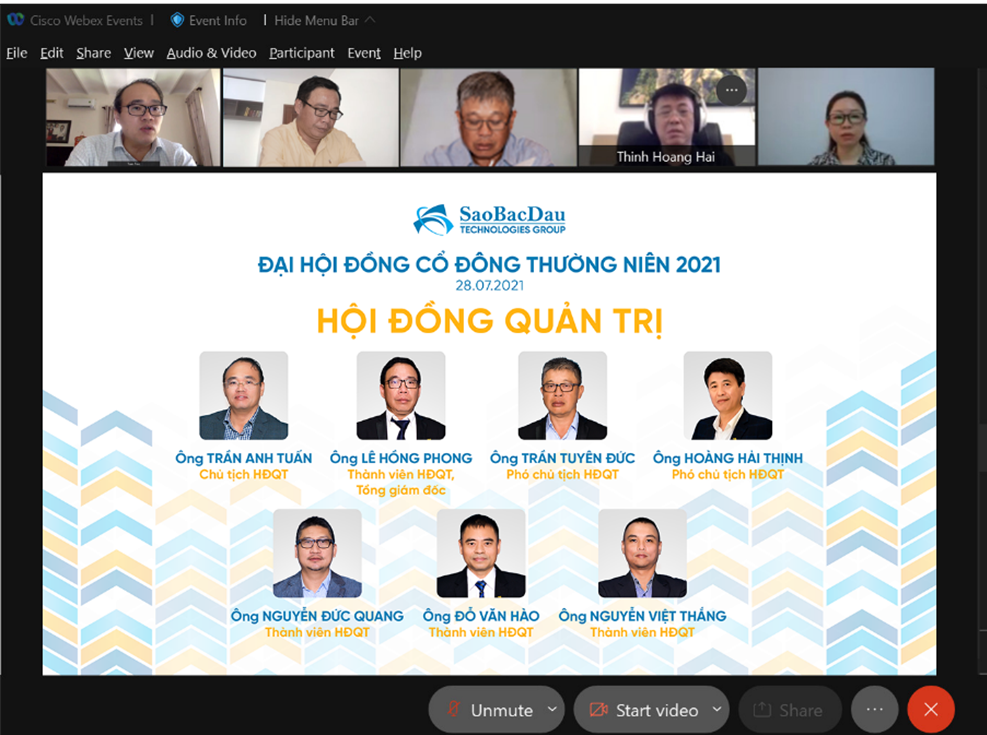
Task: Open the Edit menu
Action: (52, 53)
